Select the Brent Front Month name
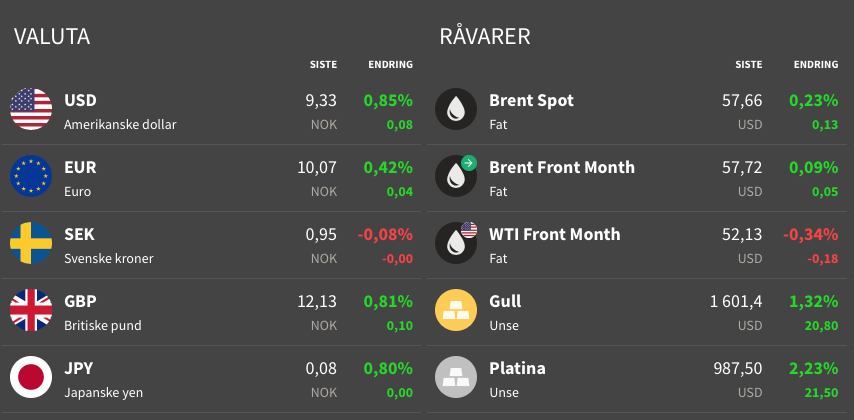The width and height of the screenshot is (854, 420). tap(562, 167)
